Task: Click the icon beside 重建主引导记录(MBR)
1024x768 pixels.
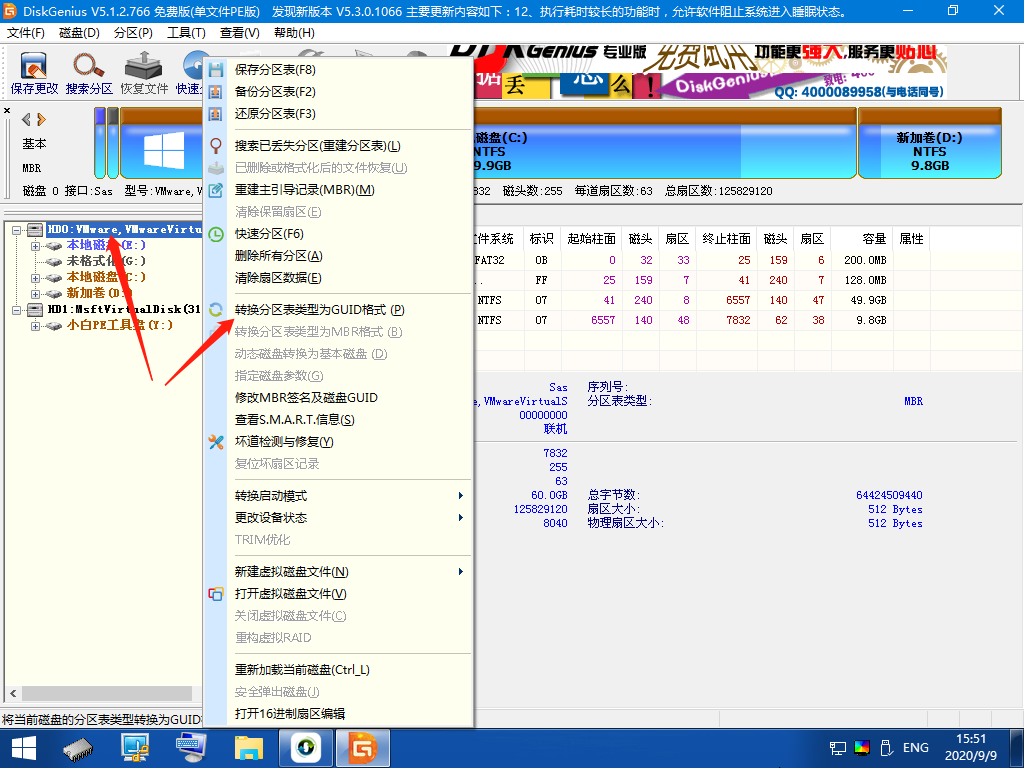Action: click(x=215, y=190)
